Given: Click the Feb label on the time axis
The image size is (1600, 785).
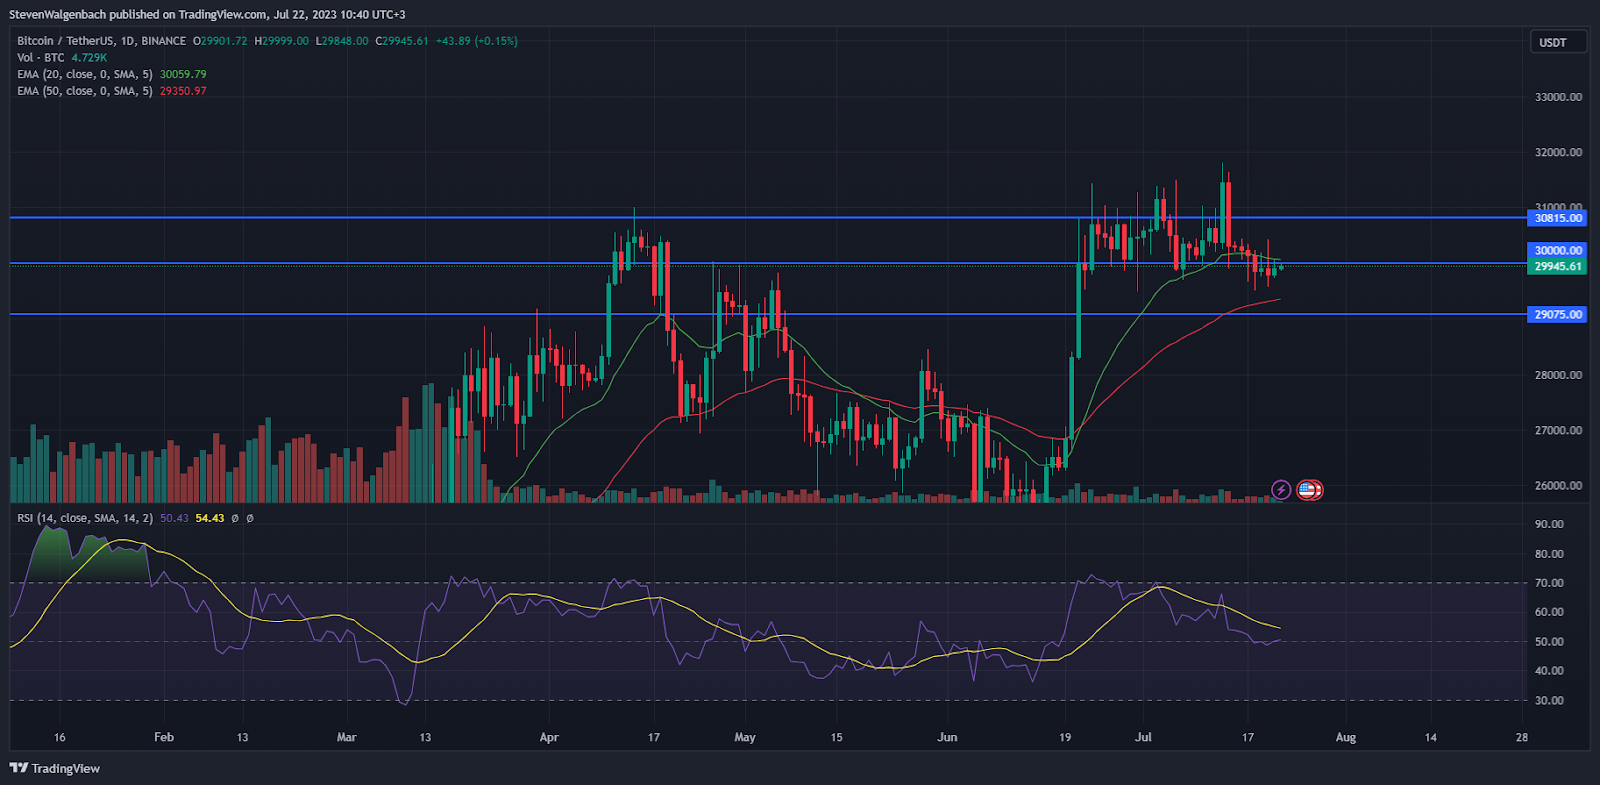Looking at the screenshot, I should pyautogui.click(x=164, y=737).
